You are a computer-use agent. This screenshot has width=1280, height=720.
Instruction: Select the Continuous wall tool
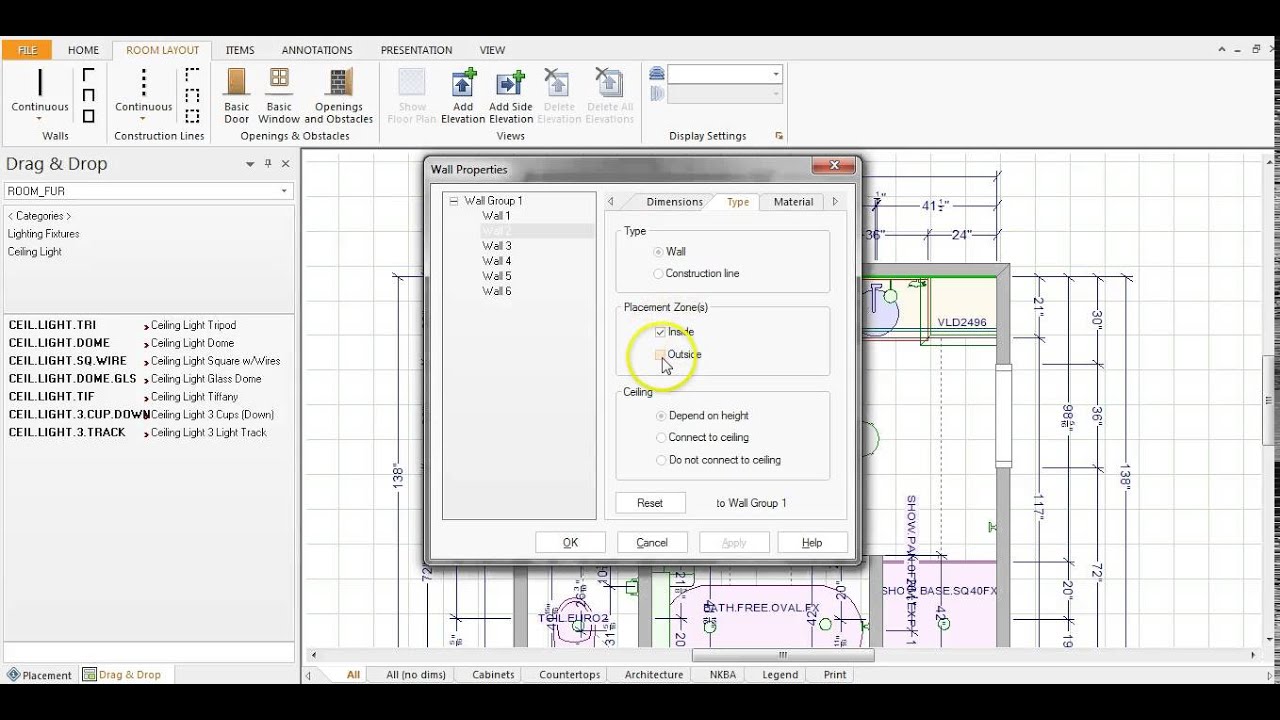click(x=40, y=90)
